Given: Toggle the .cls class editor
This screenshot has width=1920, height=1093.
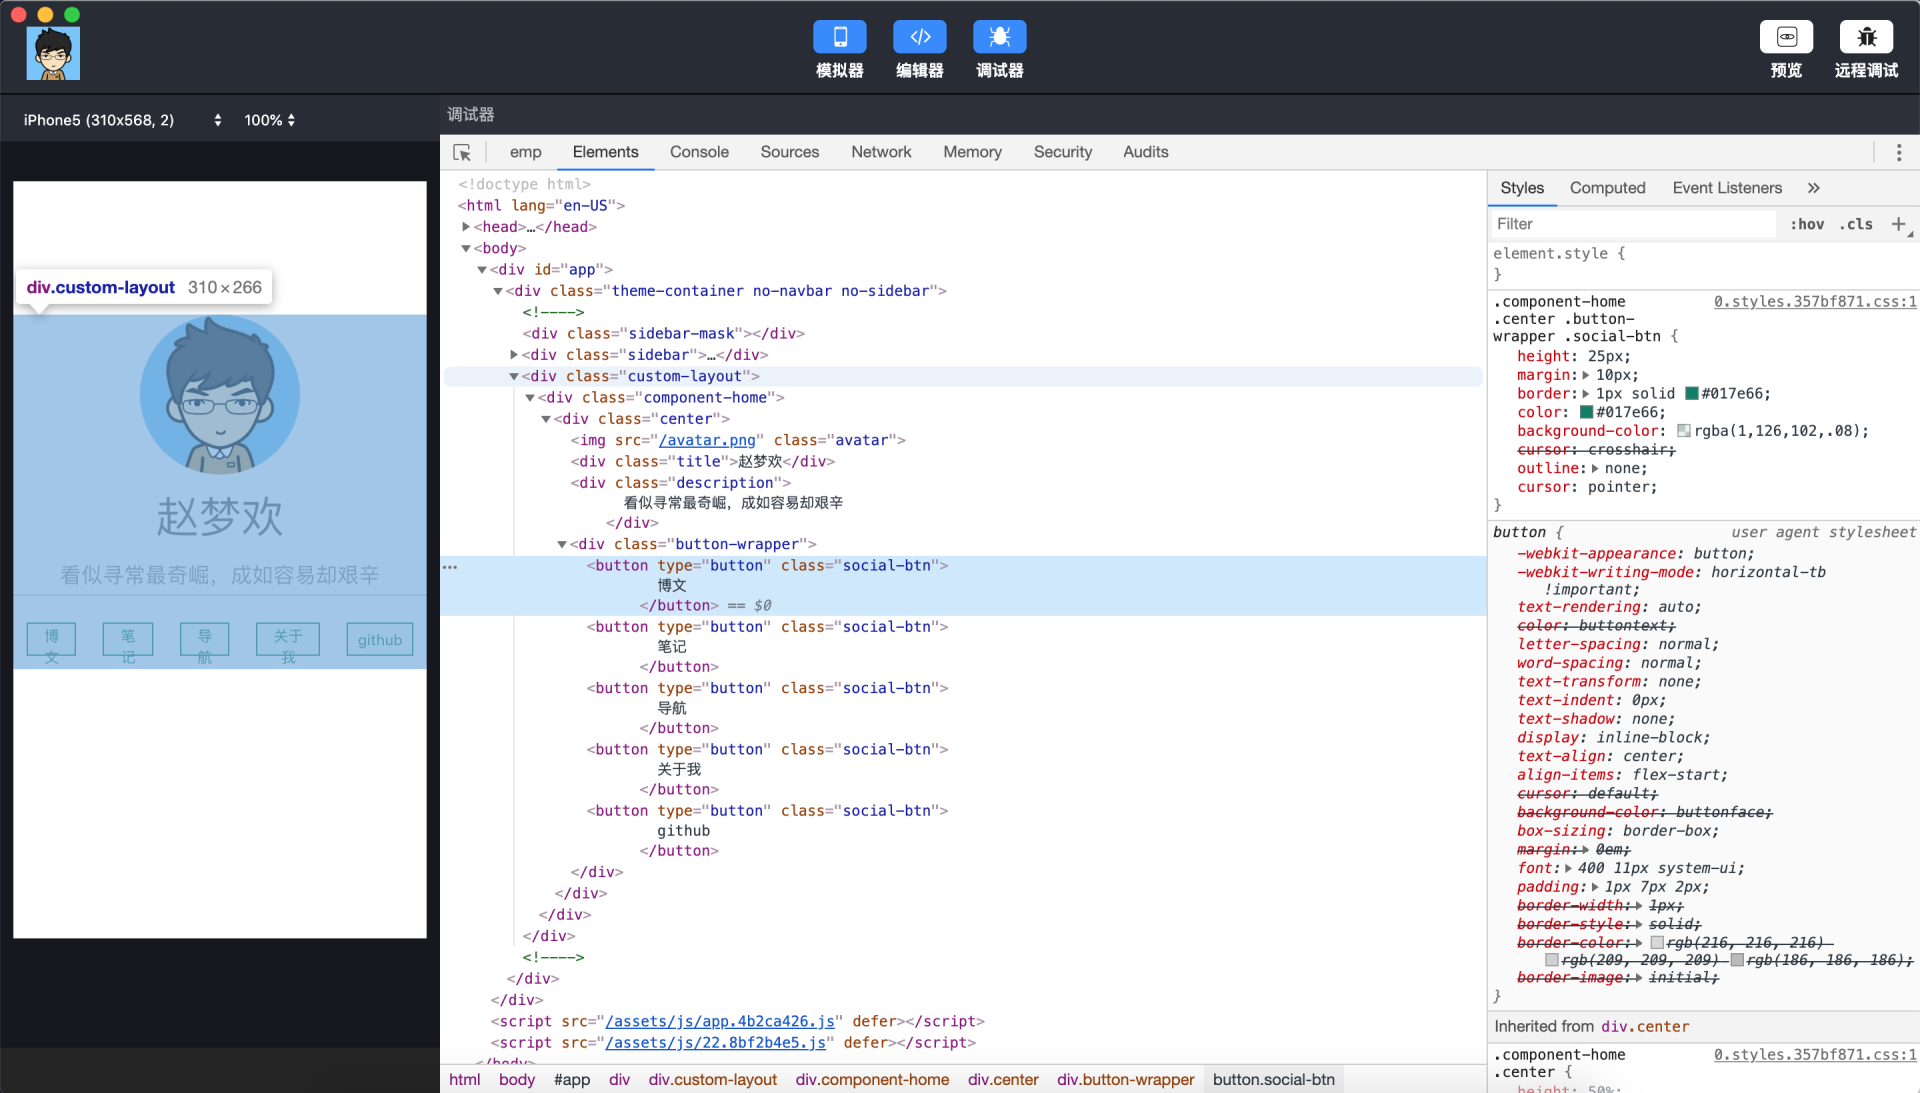Looking at the screenshot, I should (1856, 224).
